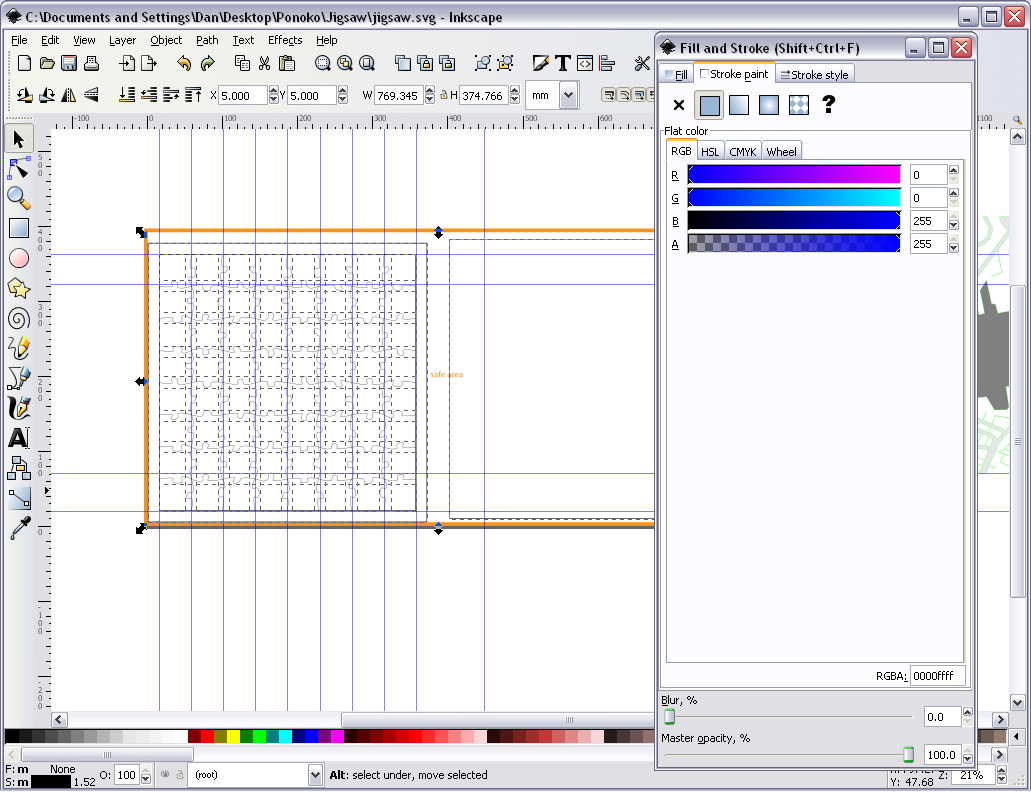Select the Ellipse circle tool
Screen dimensions: 1031x792
[x=18, y=258]
